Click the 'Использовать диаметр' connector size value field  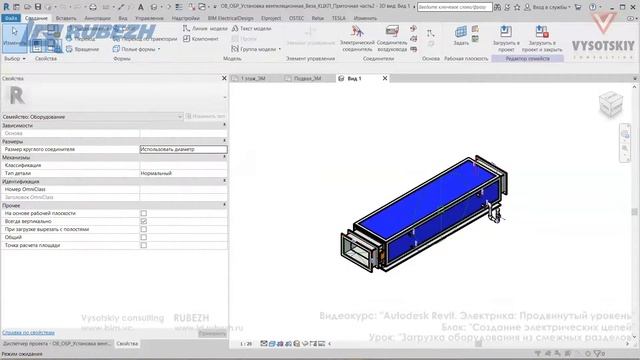(x=183, y=149)
